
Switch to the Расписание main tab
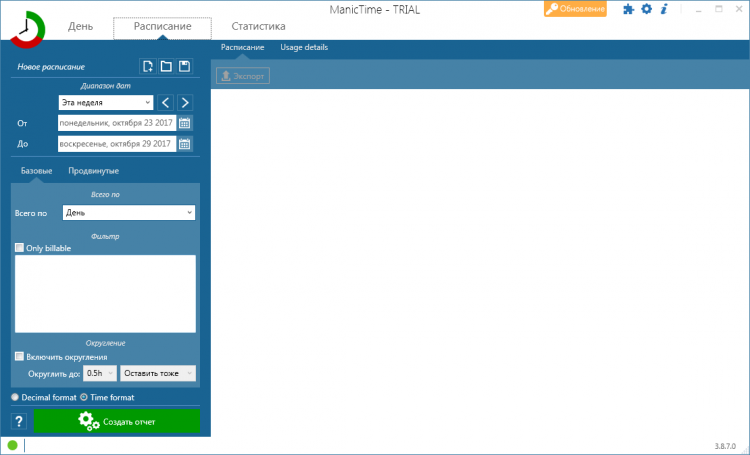(162, 27)
